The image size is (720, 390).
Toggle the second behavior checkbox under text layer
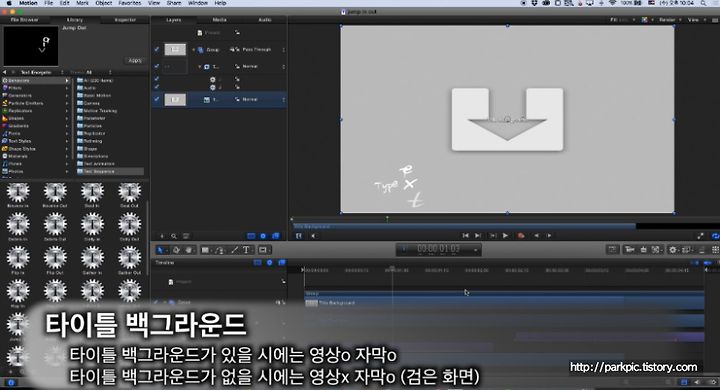tap(157, 86)
